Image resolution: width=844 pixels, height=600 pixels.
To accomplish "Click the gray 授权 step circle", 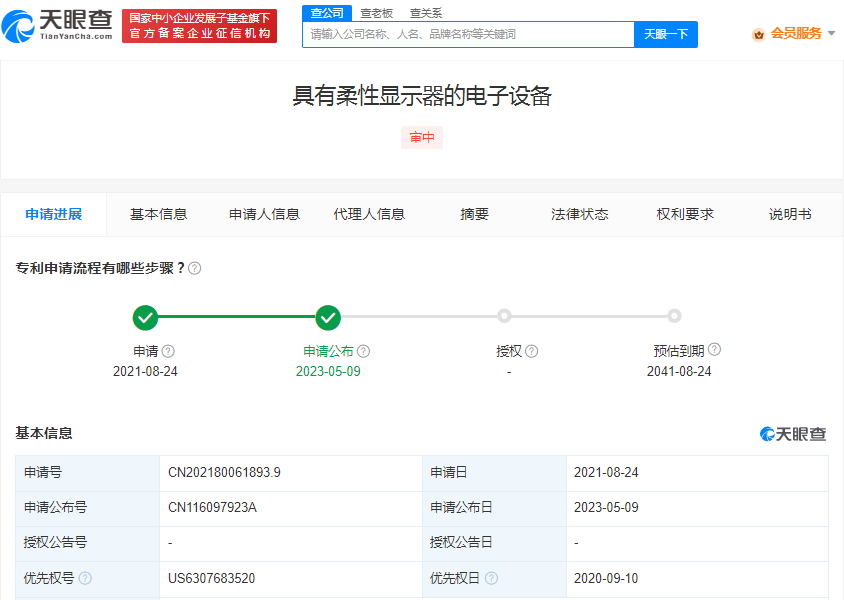I will 504,316.
